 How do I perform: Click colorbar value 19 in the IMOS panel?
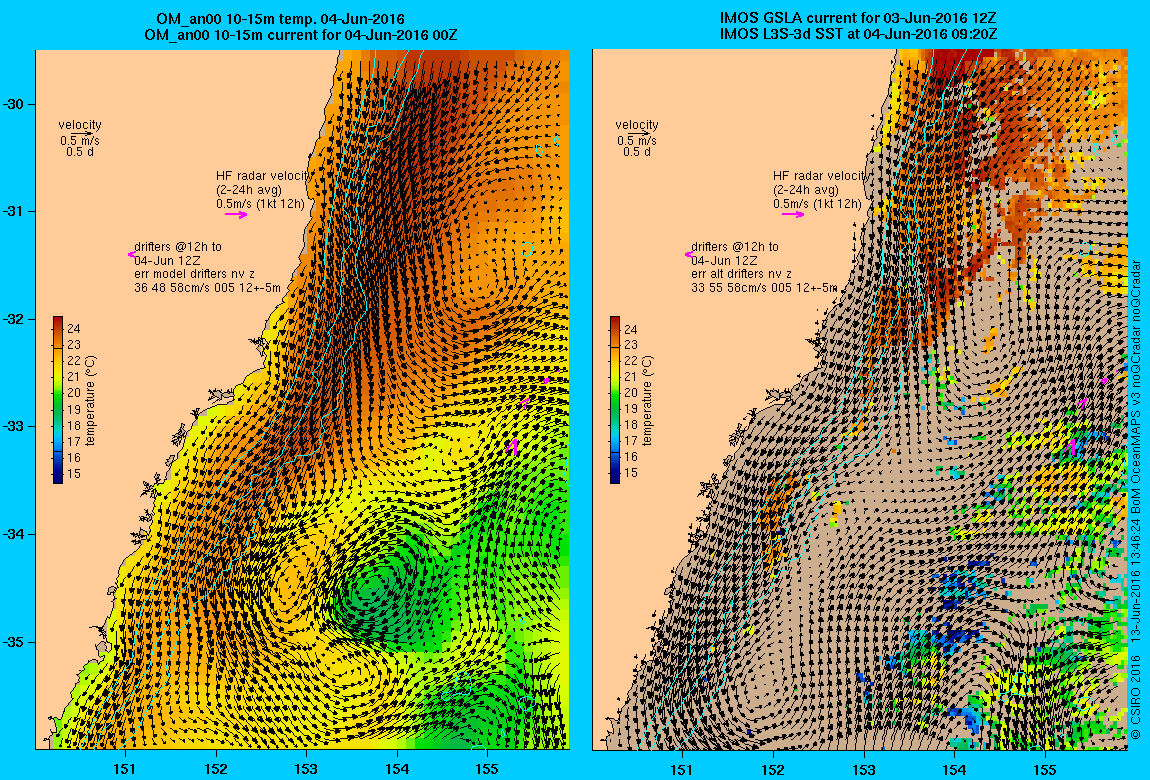click(630, 409)
